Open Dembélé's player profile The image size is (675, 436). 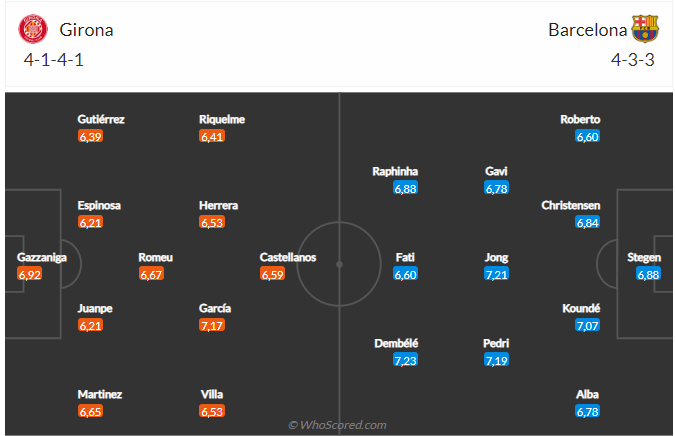(396, 343)
